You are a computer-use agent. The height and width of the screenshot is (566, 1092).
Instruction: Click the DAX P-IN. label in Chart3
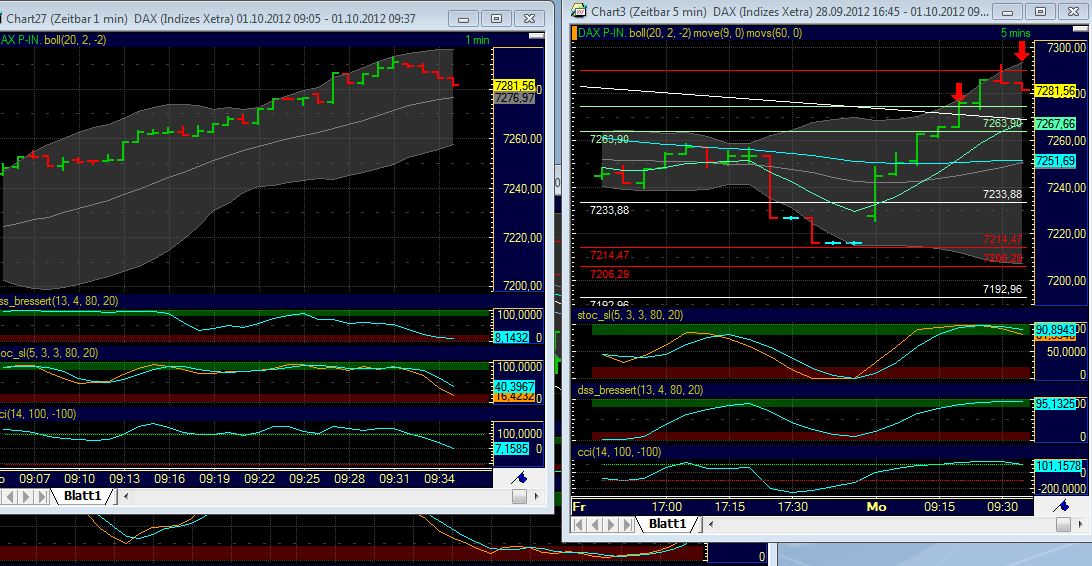602,33
